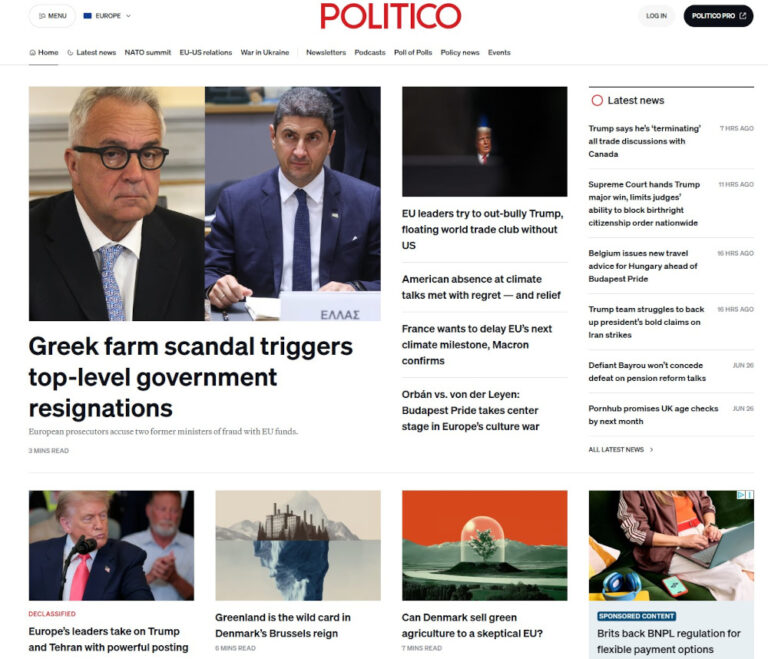The image size is (768, 659).
Task: Click the arrow next to All Latest News
Action: (651, 449)
